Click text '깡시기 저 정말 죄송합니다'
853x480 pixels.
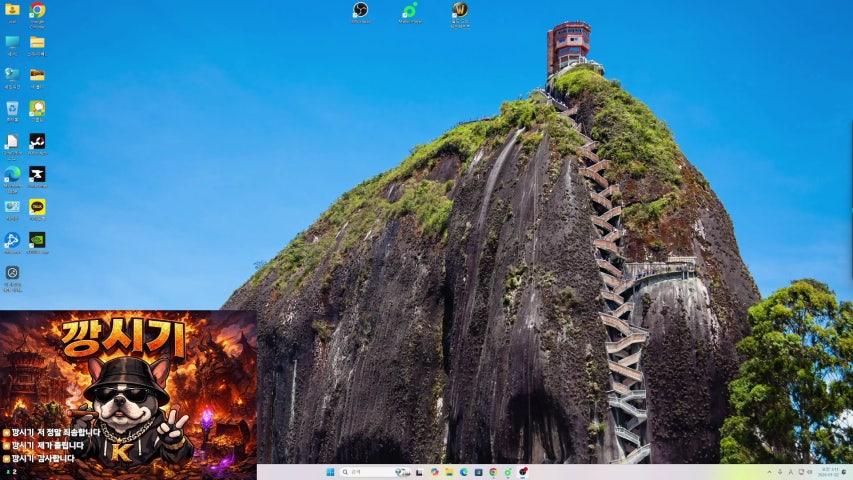(55, 433)
